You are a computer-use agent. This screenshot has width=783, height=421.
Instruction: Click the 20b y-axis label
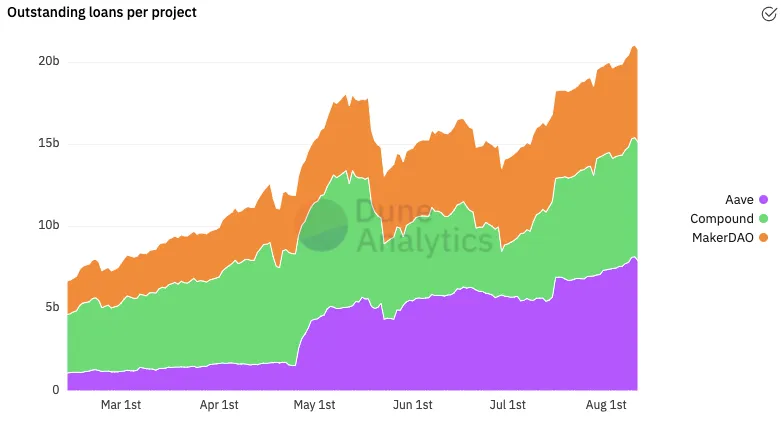[49, 61]
